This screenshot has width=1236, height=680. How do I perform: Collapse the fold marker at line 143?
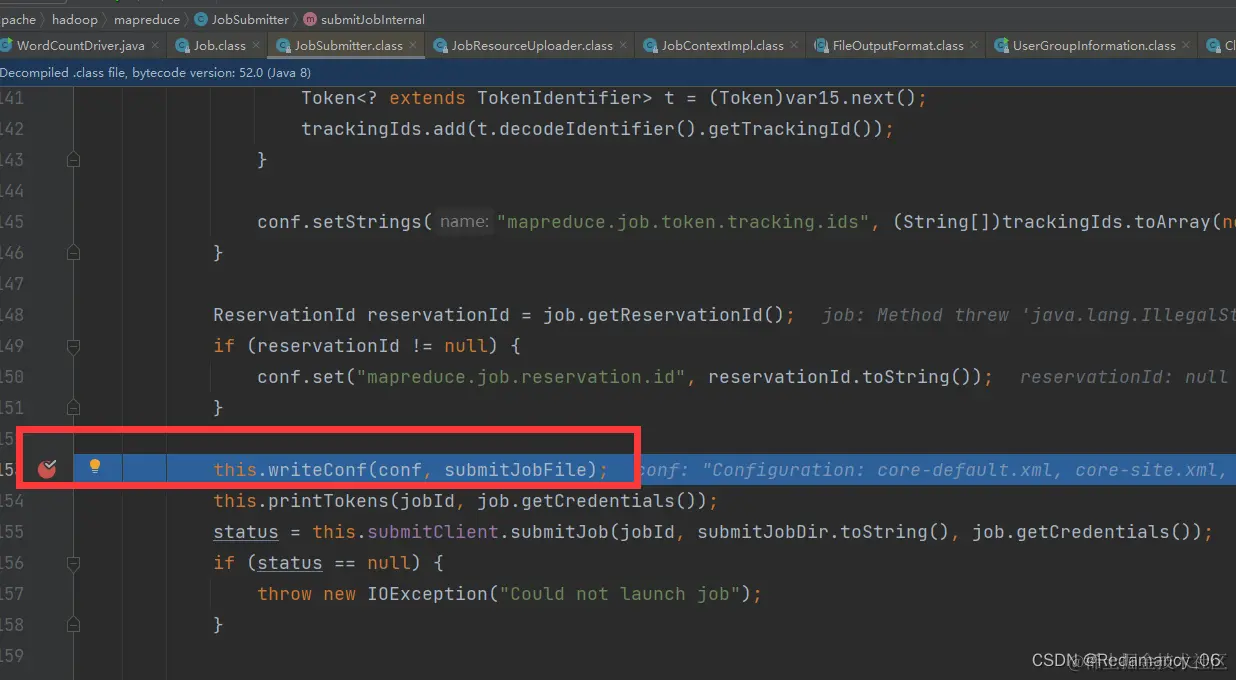[x=73, y=159]
